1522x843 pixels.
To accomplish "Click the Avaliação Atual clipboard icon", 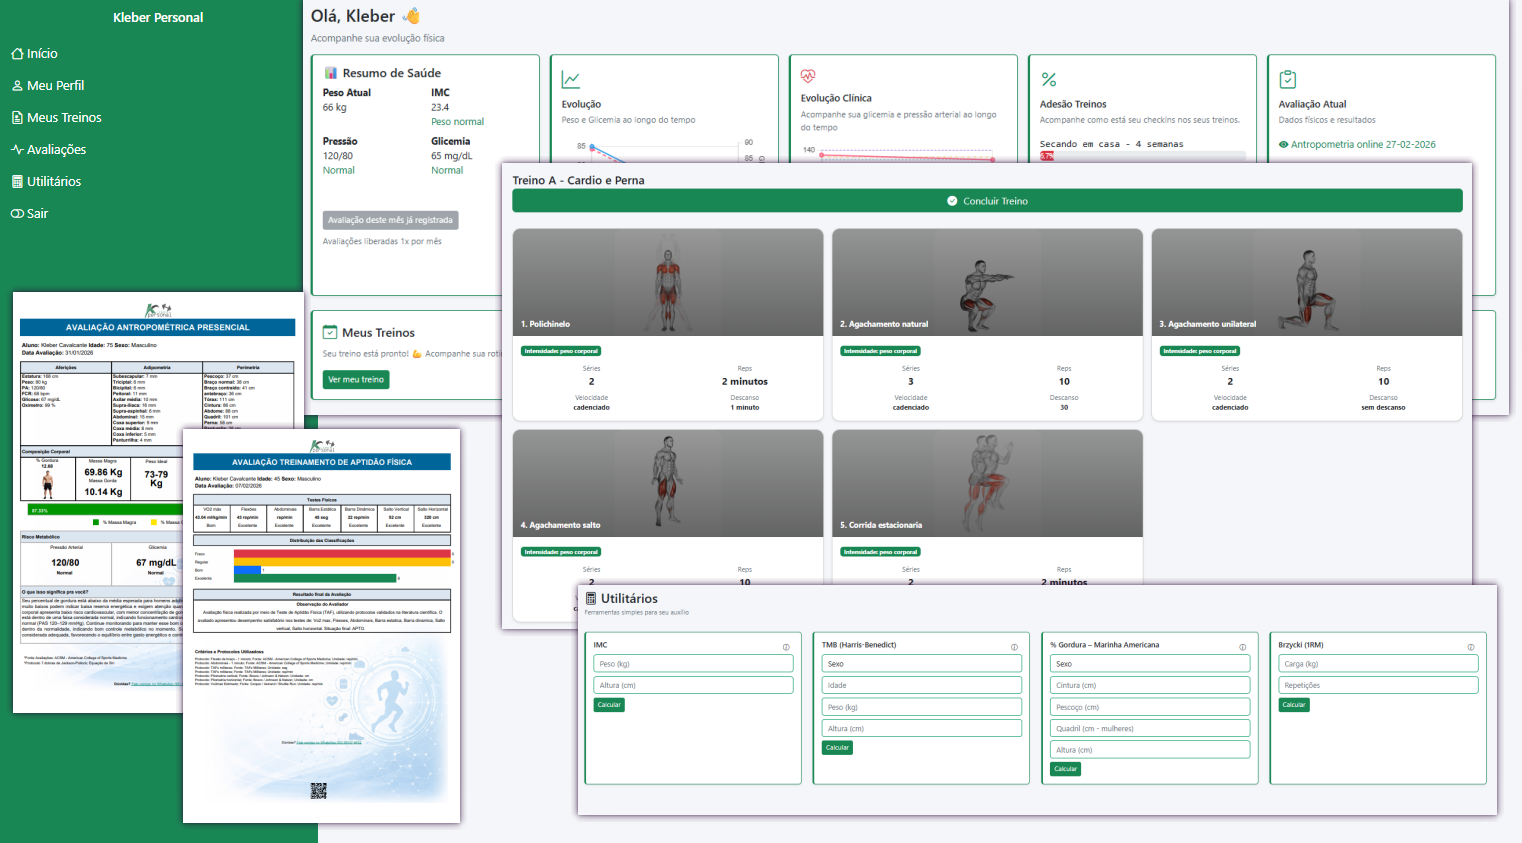I will pyautogui.click(x=1287, y=79).
